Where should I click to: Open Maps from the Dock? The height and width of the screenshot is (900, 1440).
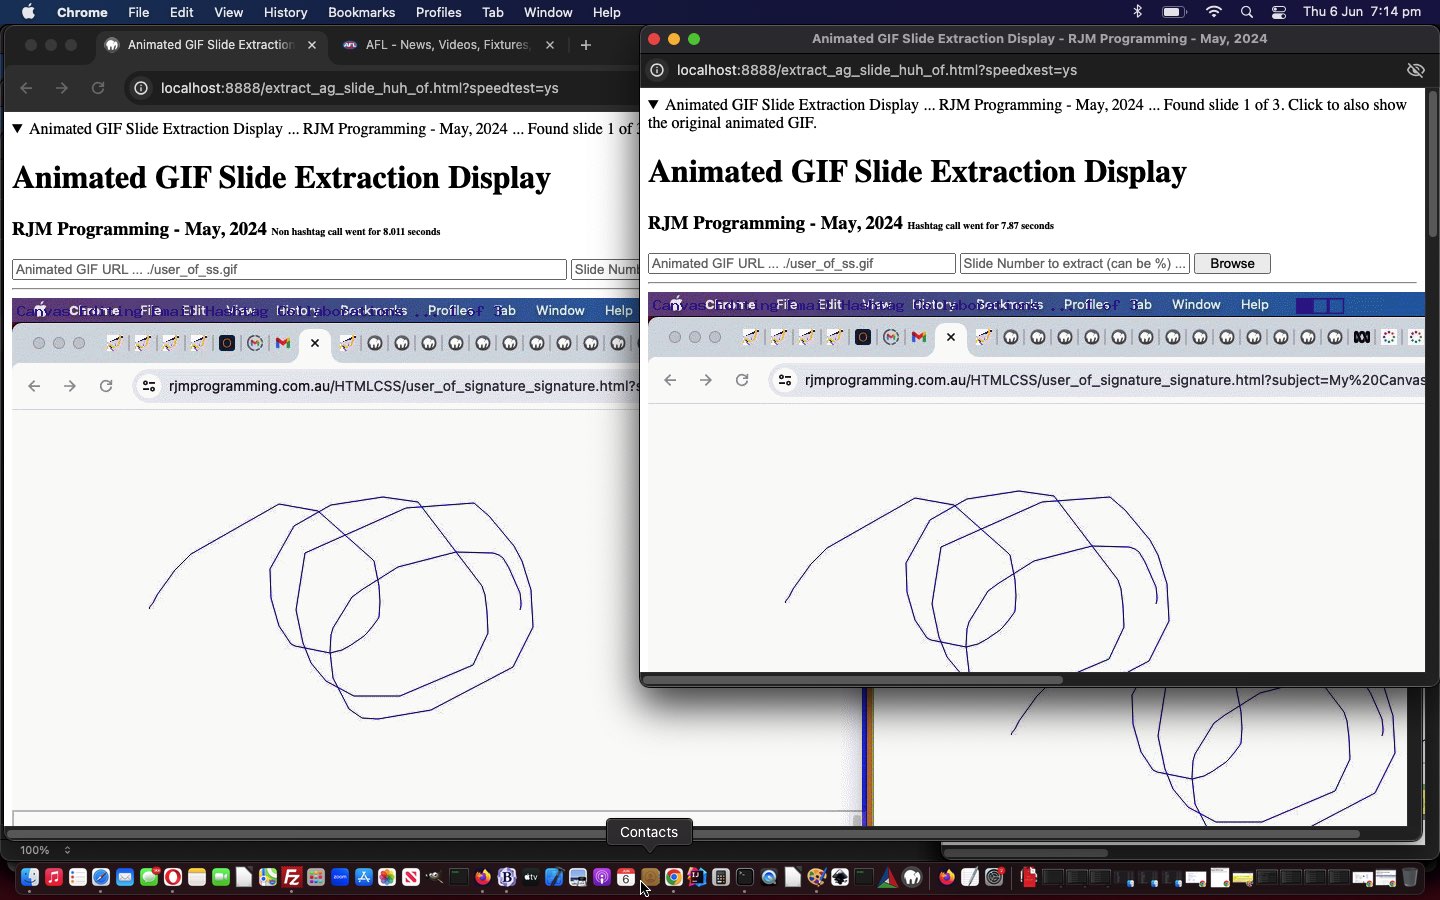[268, 877]
